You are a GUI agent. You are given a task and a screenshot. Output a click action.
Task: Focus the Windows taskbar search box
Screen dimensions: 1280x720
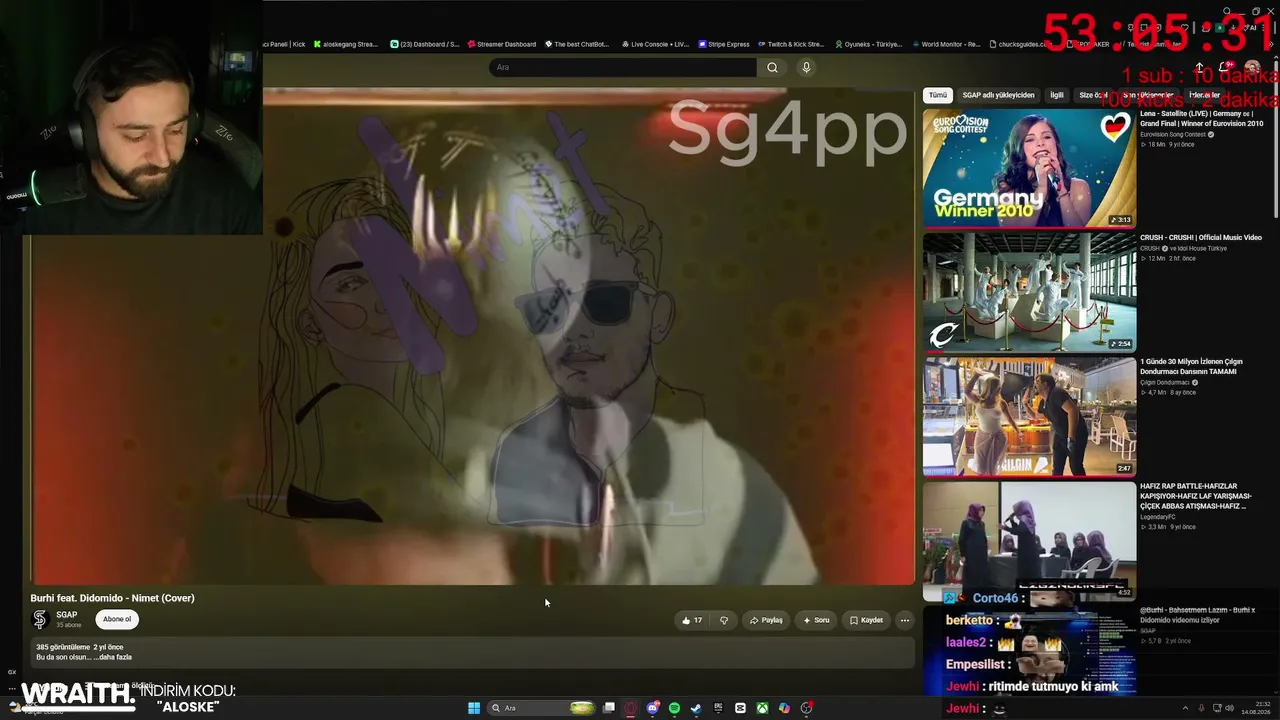[542, 708]
